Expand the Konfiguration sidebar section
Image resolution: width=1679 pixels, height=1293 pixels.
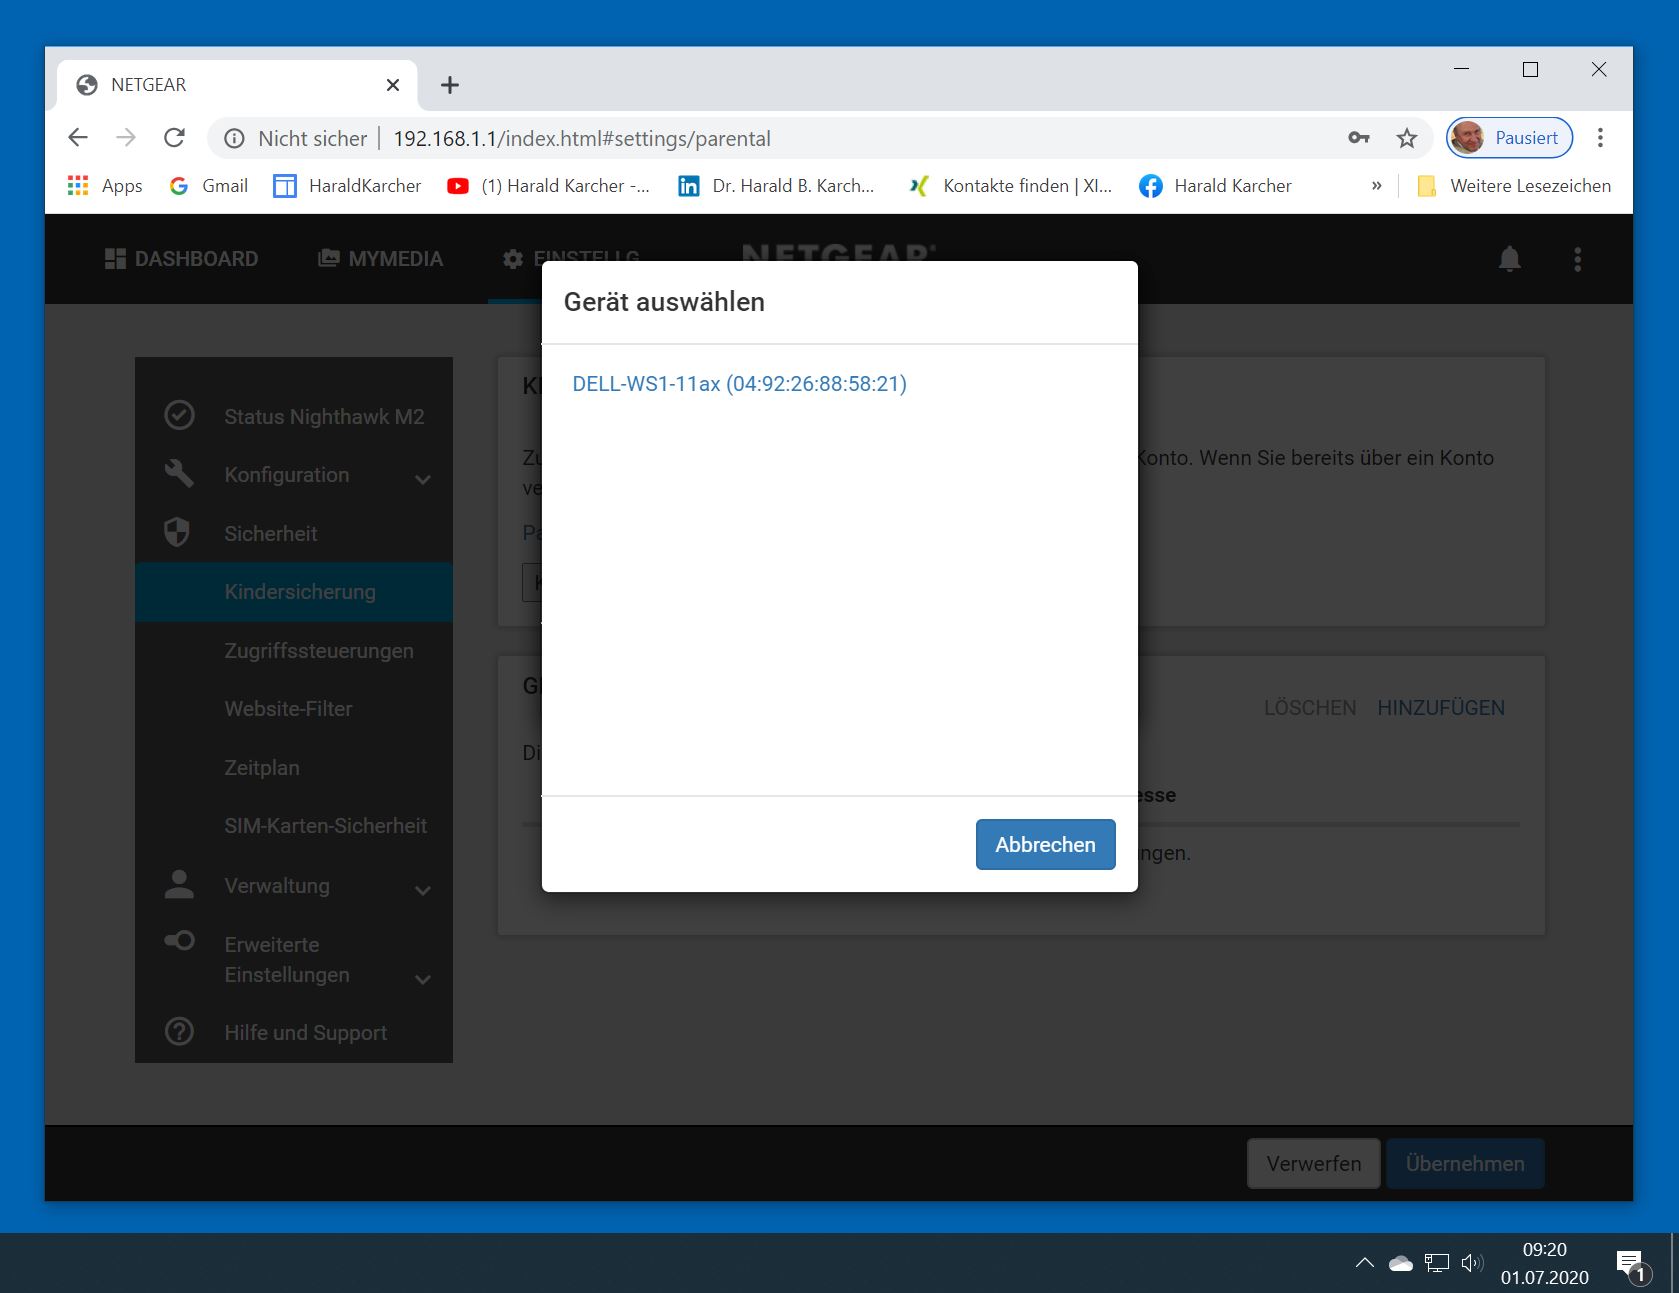click(294, 475)
